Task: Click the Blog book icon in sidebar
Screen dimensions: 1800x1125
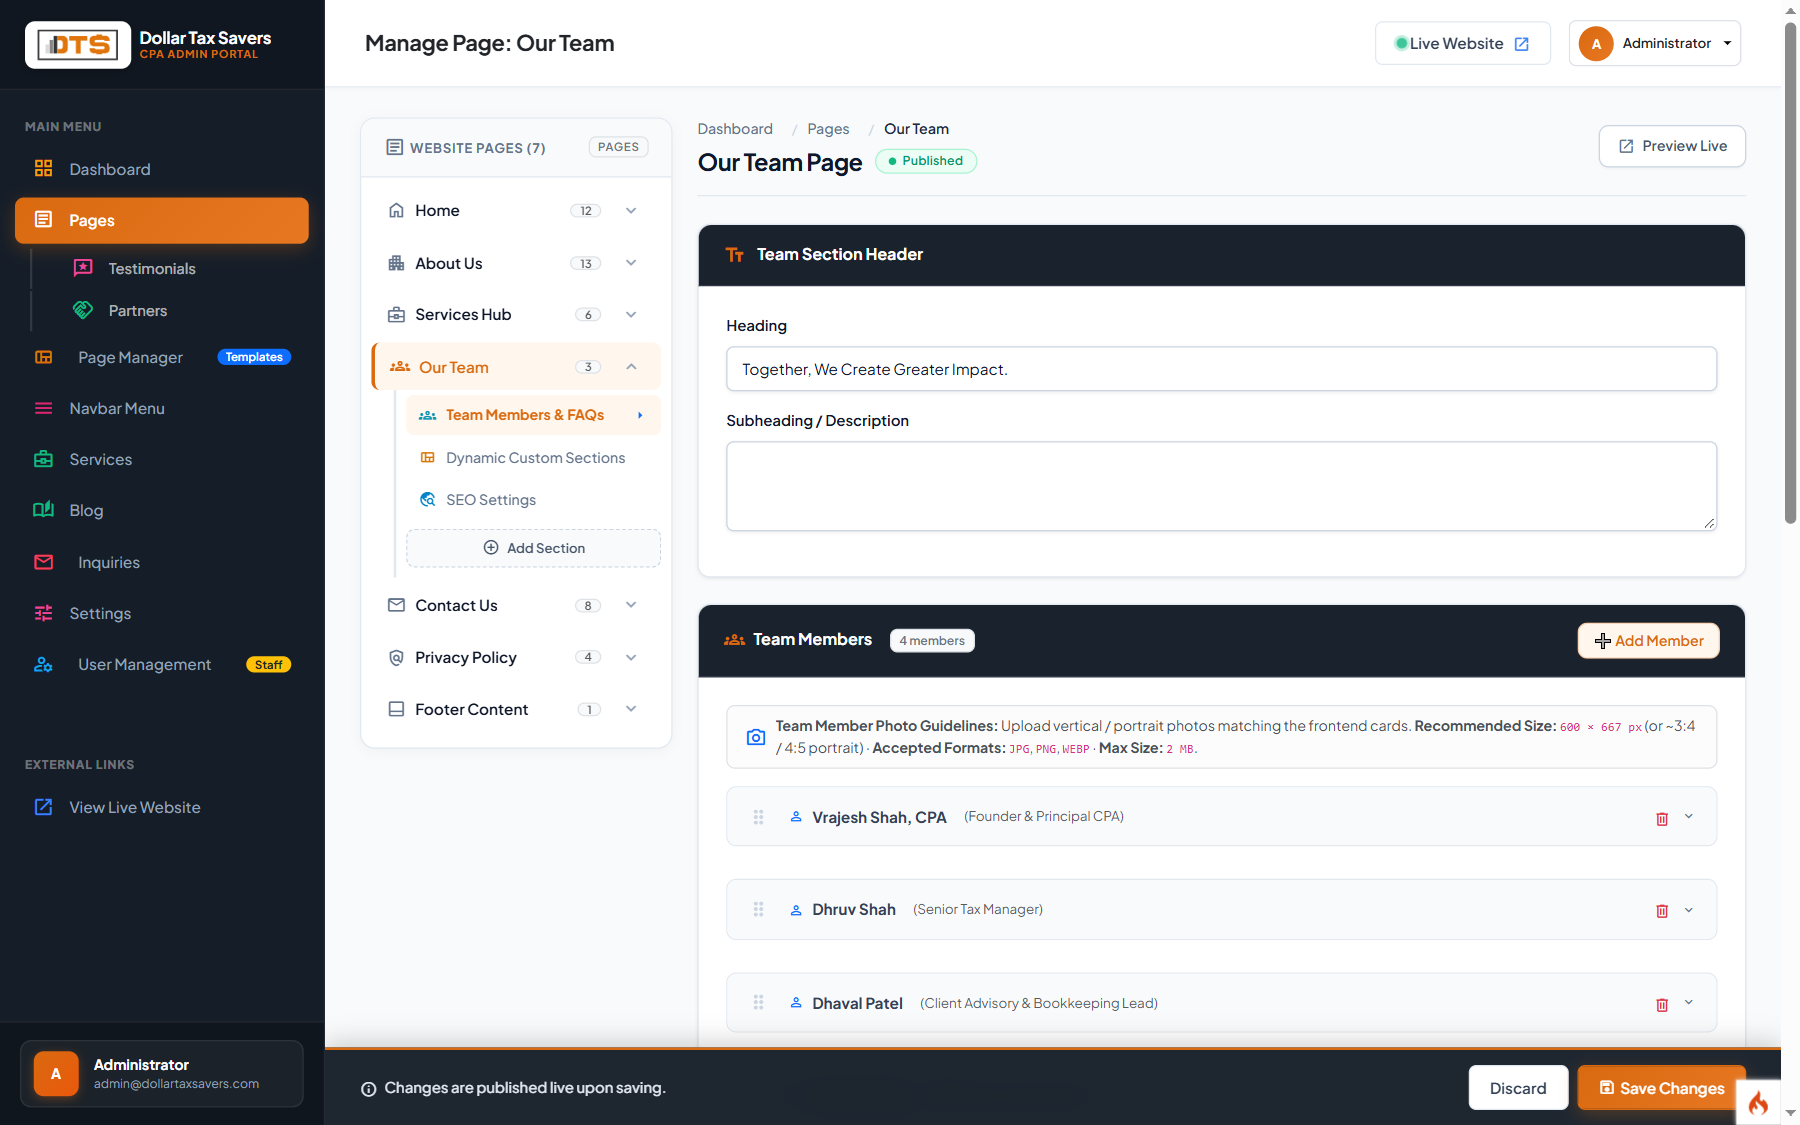Action: pos(43,510)
